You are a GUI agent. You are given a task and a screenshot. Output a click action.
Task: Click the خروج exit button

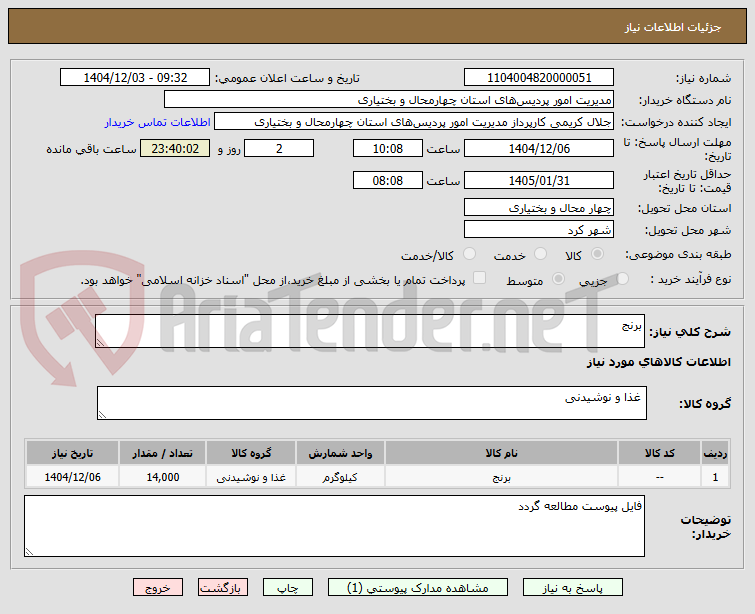click(x=158, y=588)
